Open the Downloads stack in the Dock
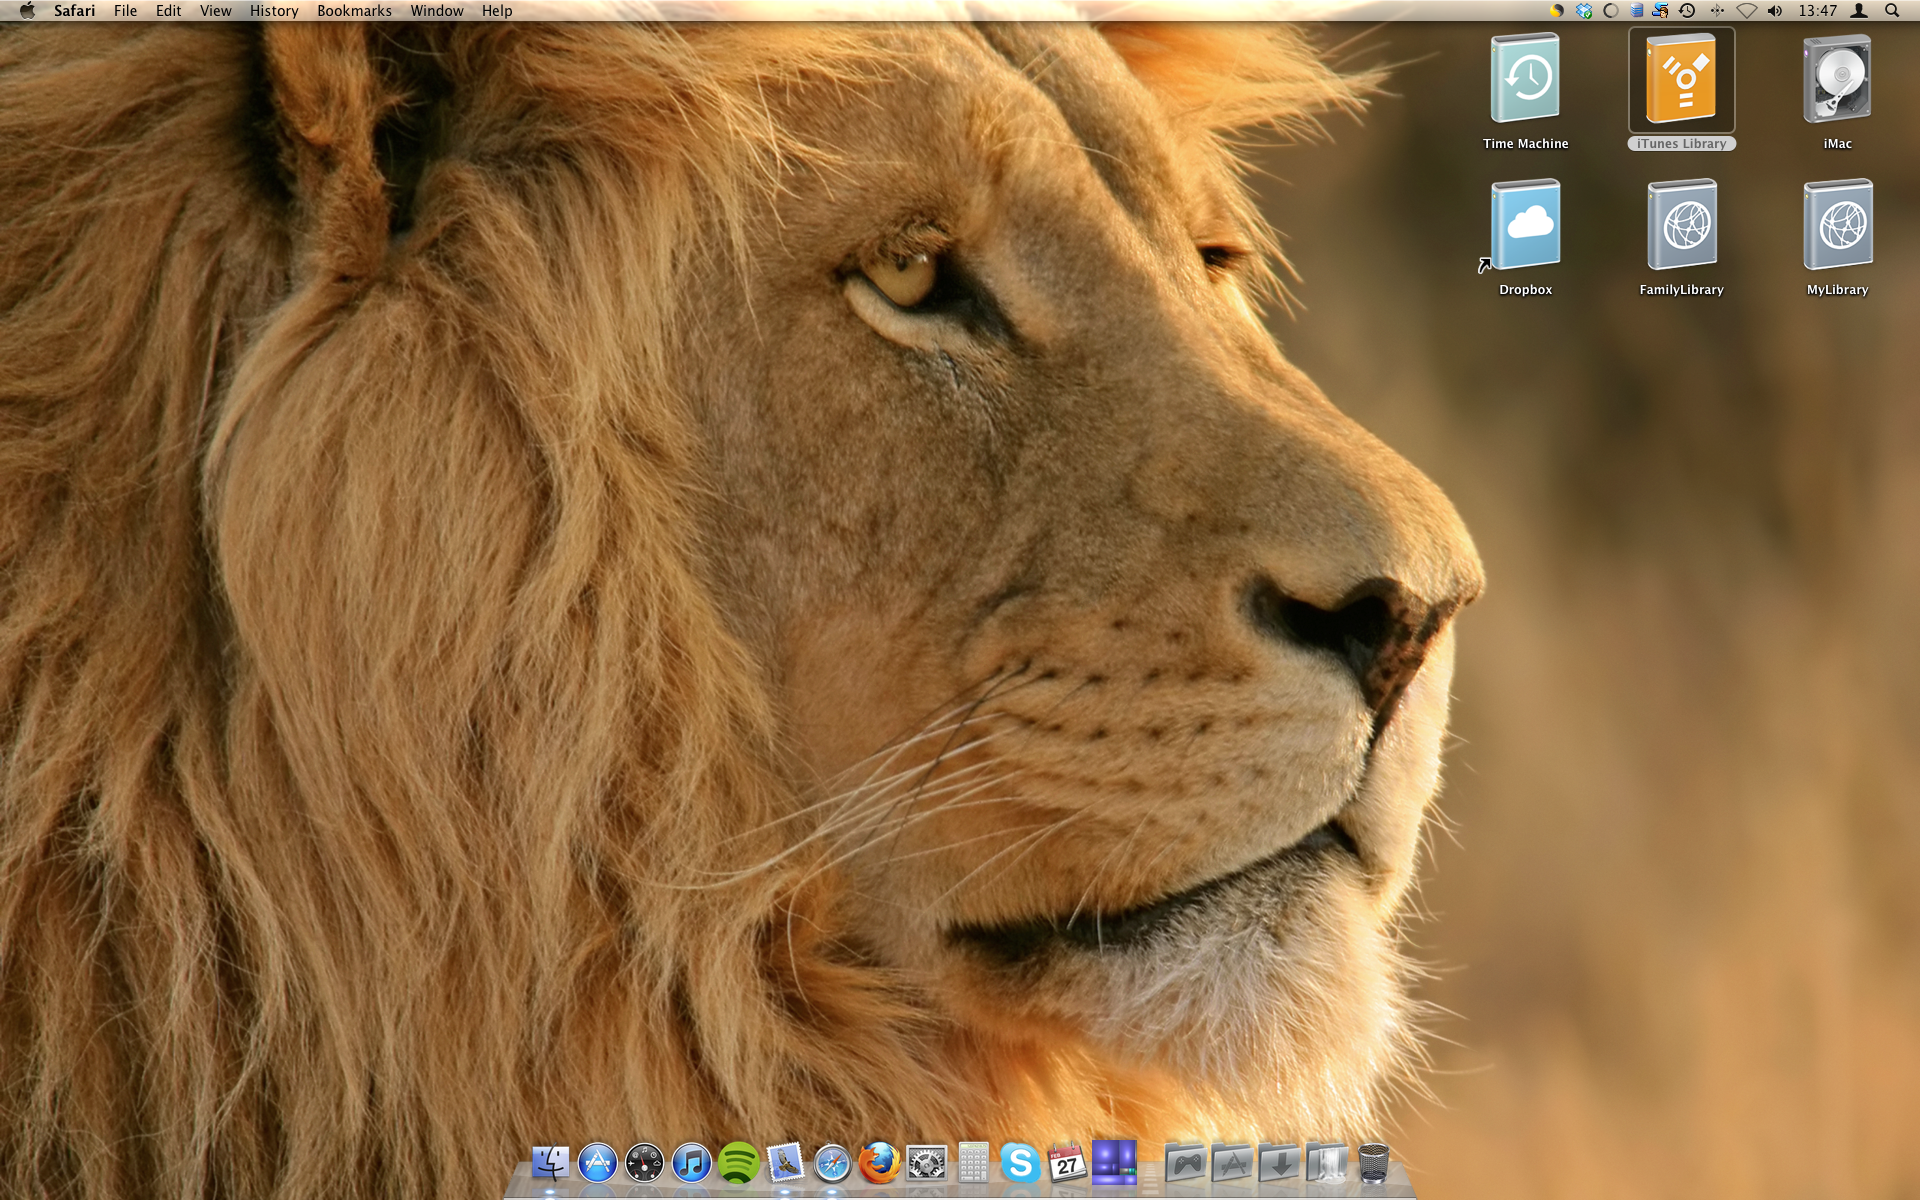1920x1200 pixels. coord(1279,1163)
